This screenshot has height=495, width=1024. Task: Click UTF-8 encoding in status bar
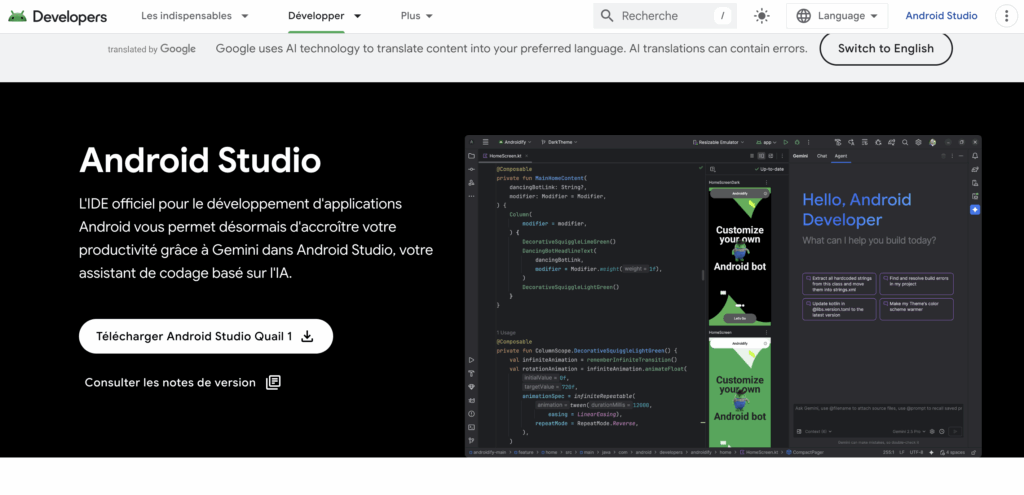[x=916, y=452]
